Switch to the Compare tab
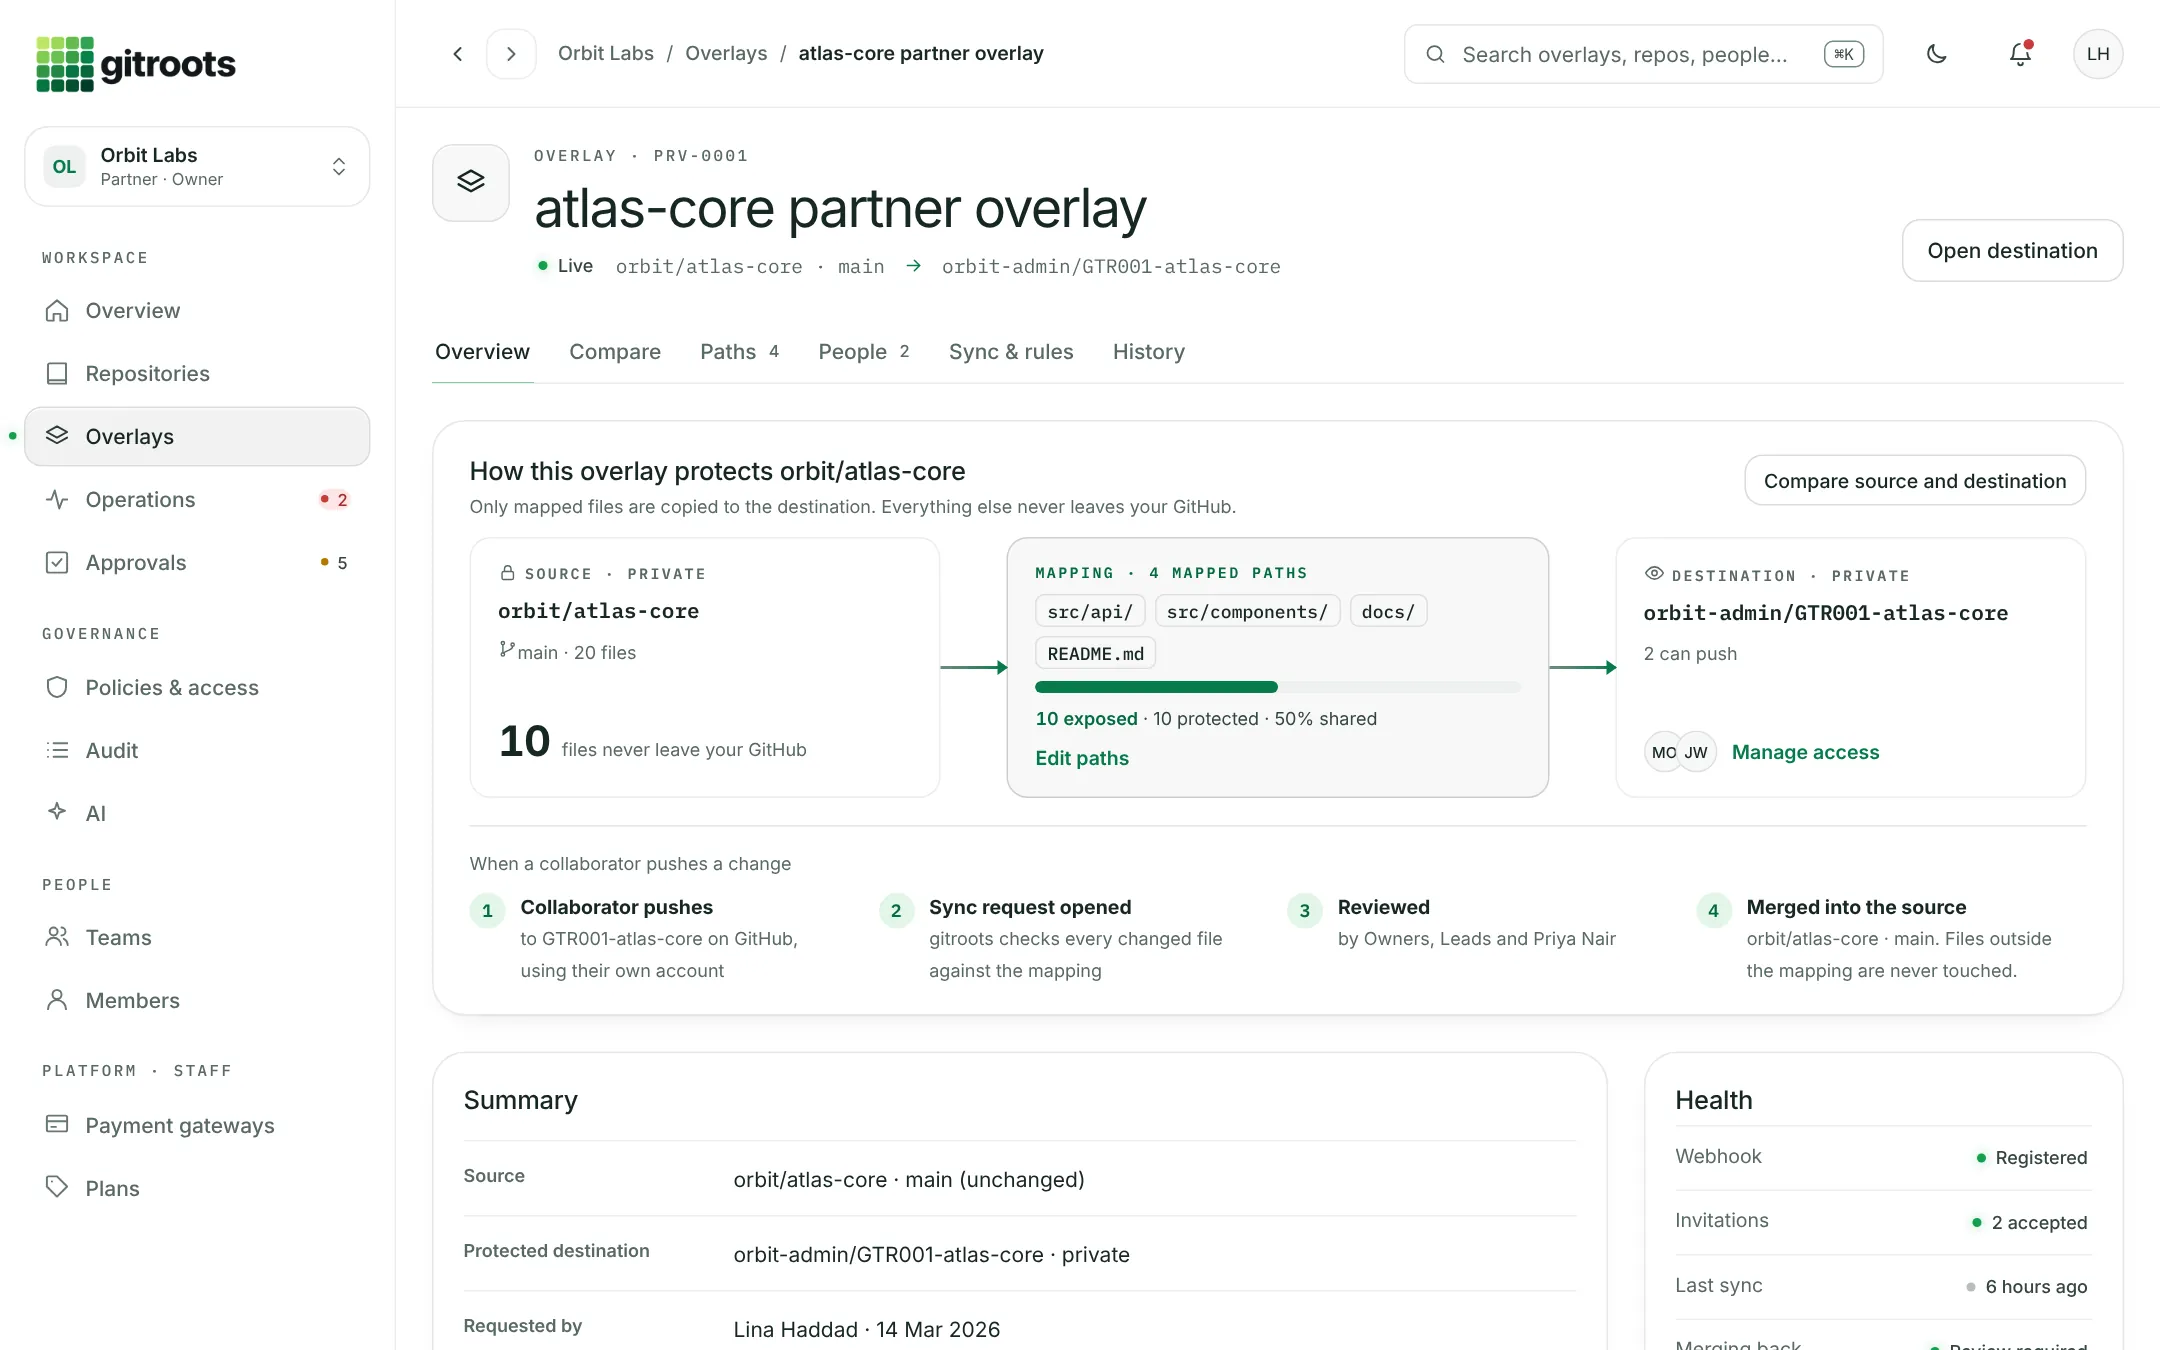 [615, 352]
